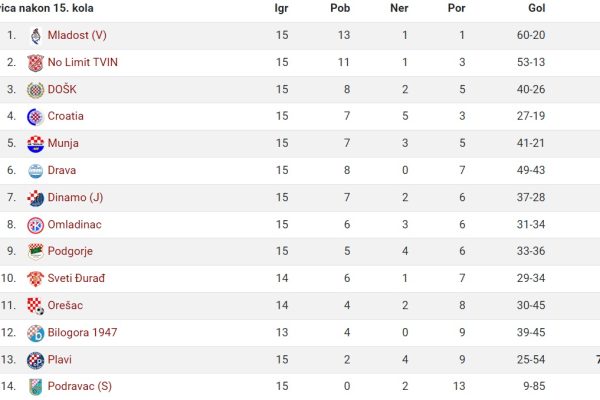The width and height of the screenshot is (600, 400).
Task: Open the Orešac team link
Action: coord(65,305)
